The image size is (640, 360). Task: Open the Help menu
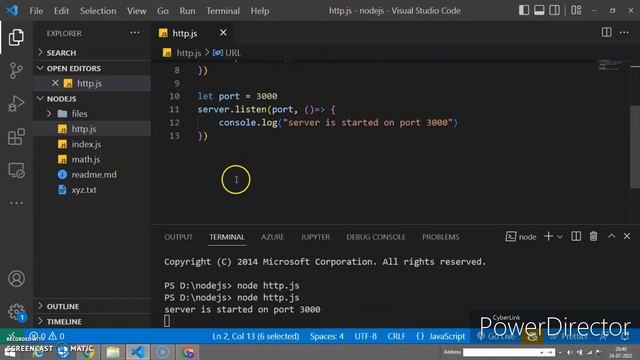[x=260, y=11]
